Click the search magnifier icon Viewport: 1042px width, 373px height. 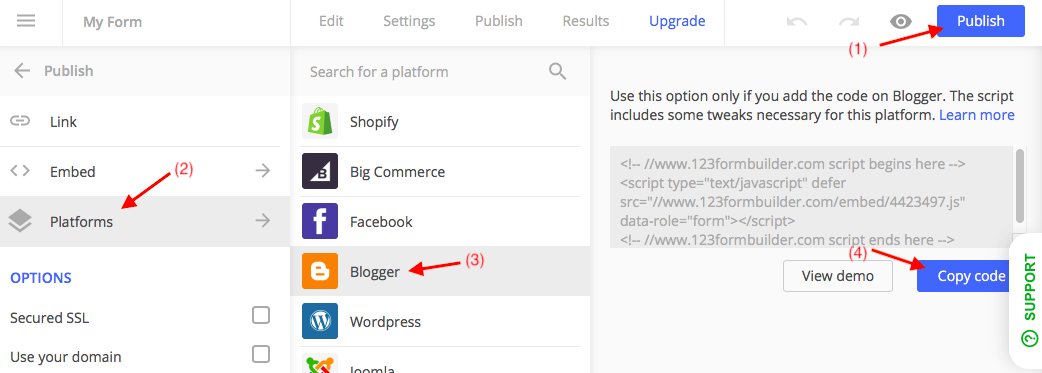pyautogui.click(x=557, y=71)
